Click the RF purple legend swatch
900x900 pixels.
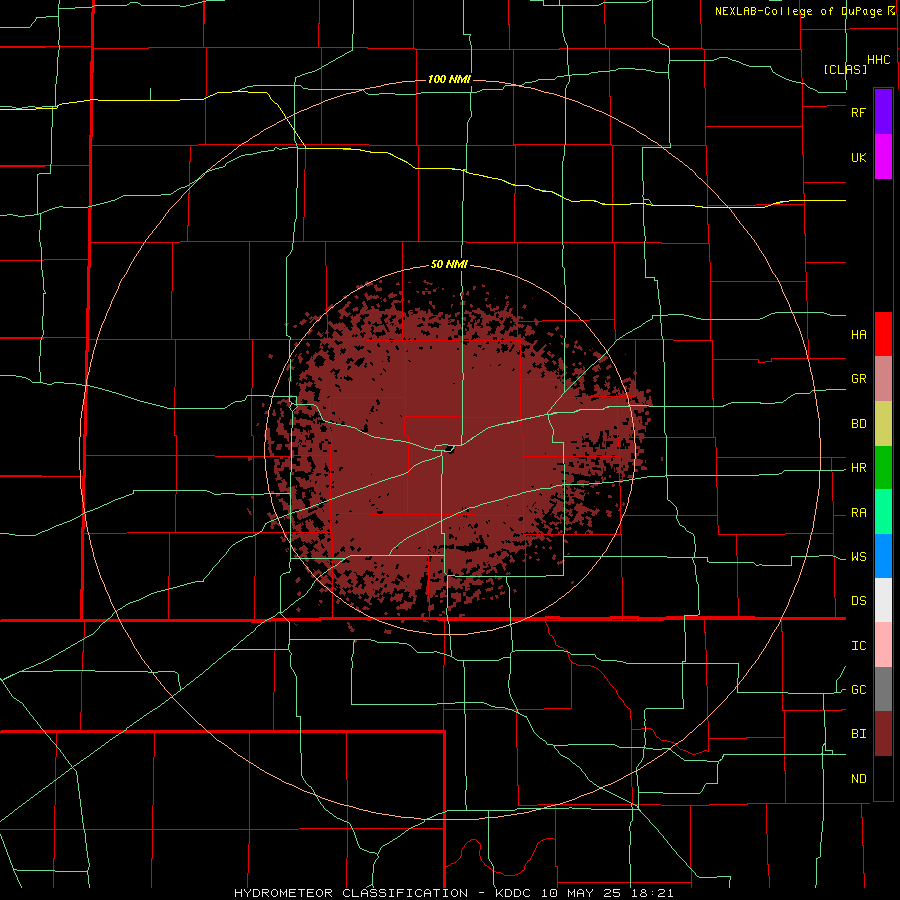(883, 112)
